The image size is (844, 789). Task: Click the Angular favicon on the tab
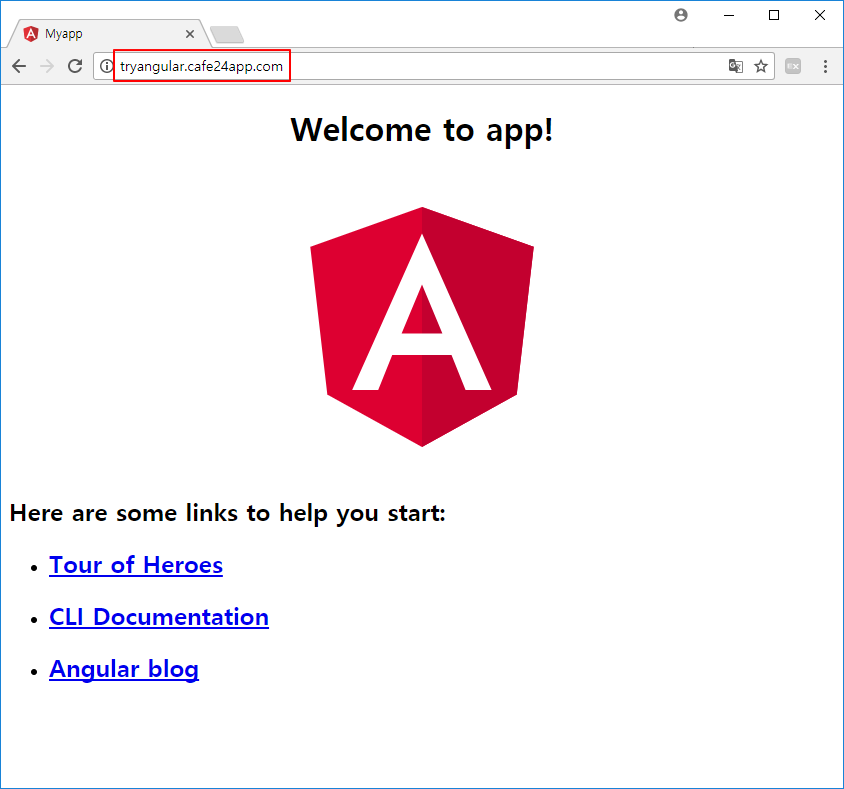click(x=31, y=34)
